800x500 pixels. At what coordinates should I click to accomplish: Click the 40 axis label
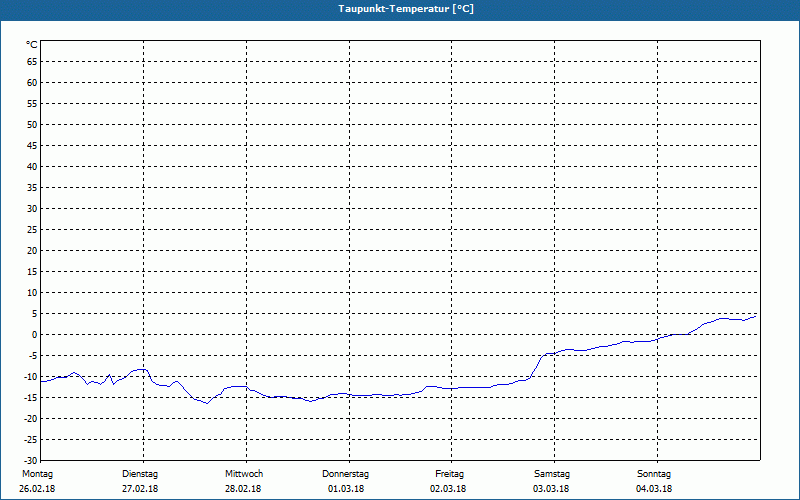click(32, 167)
